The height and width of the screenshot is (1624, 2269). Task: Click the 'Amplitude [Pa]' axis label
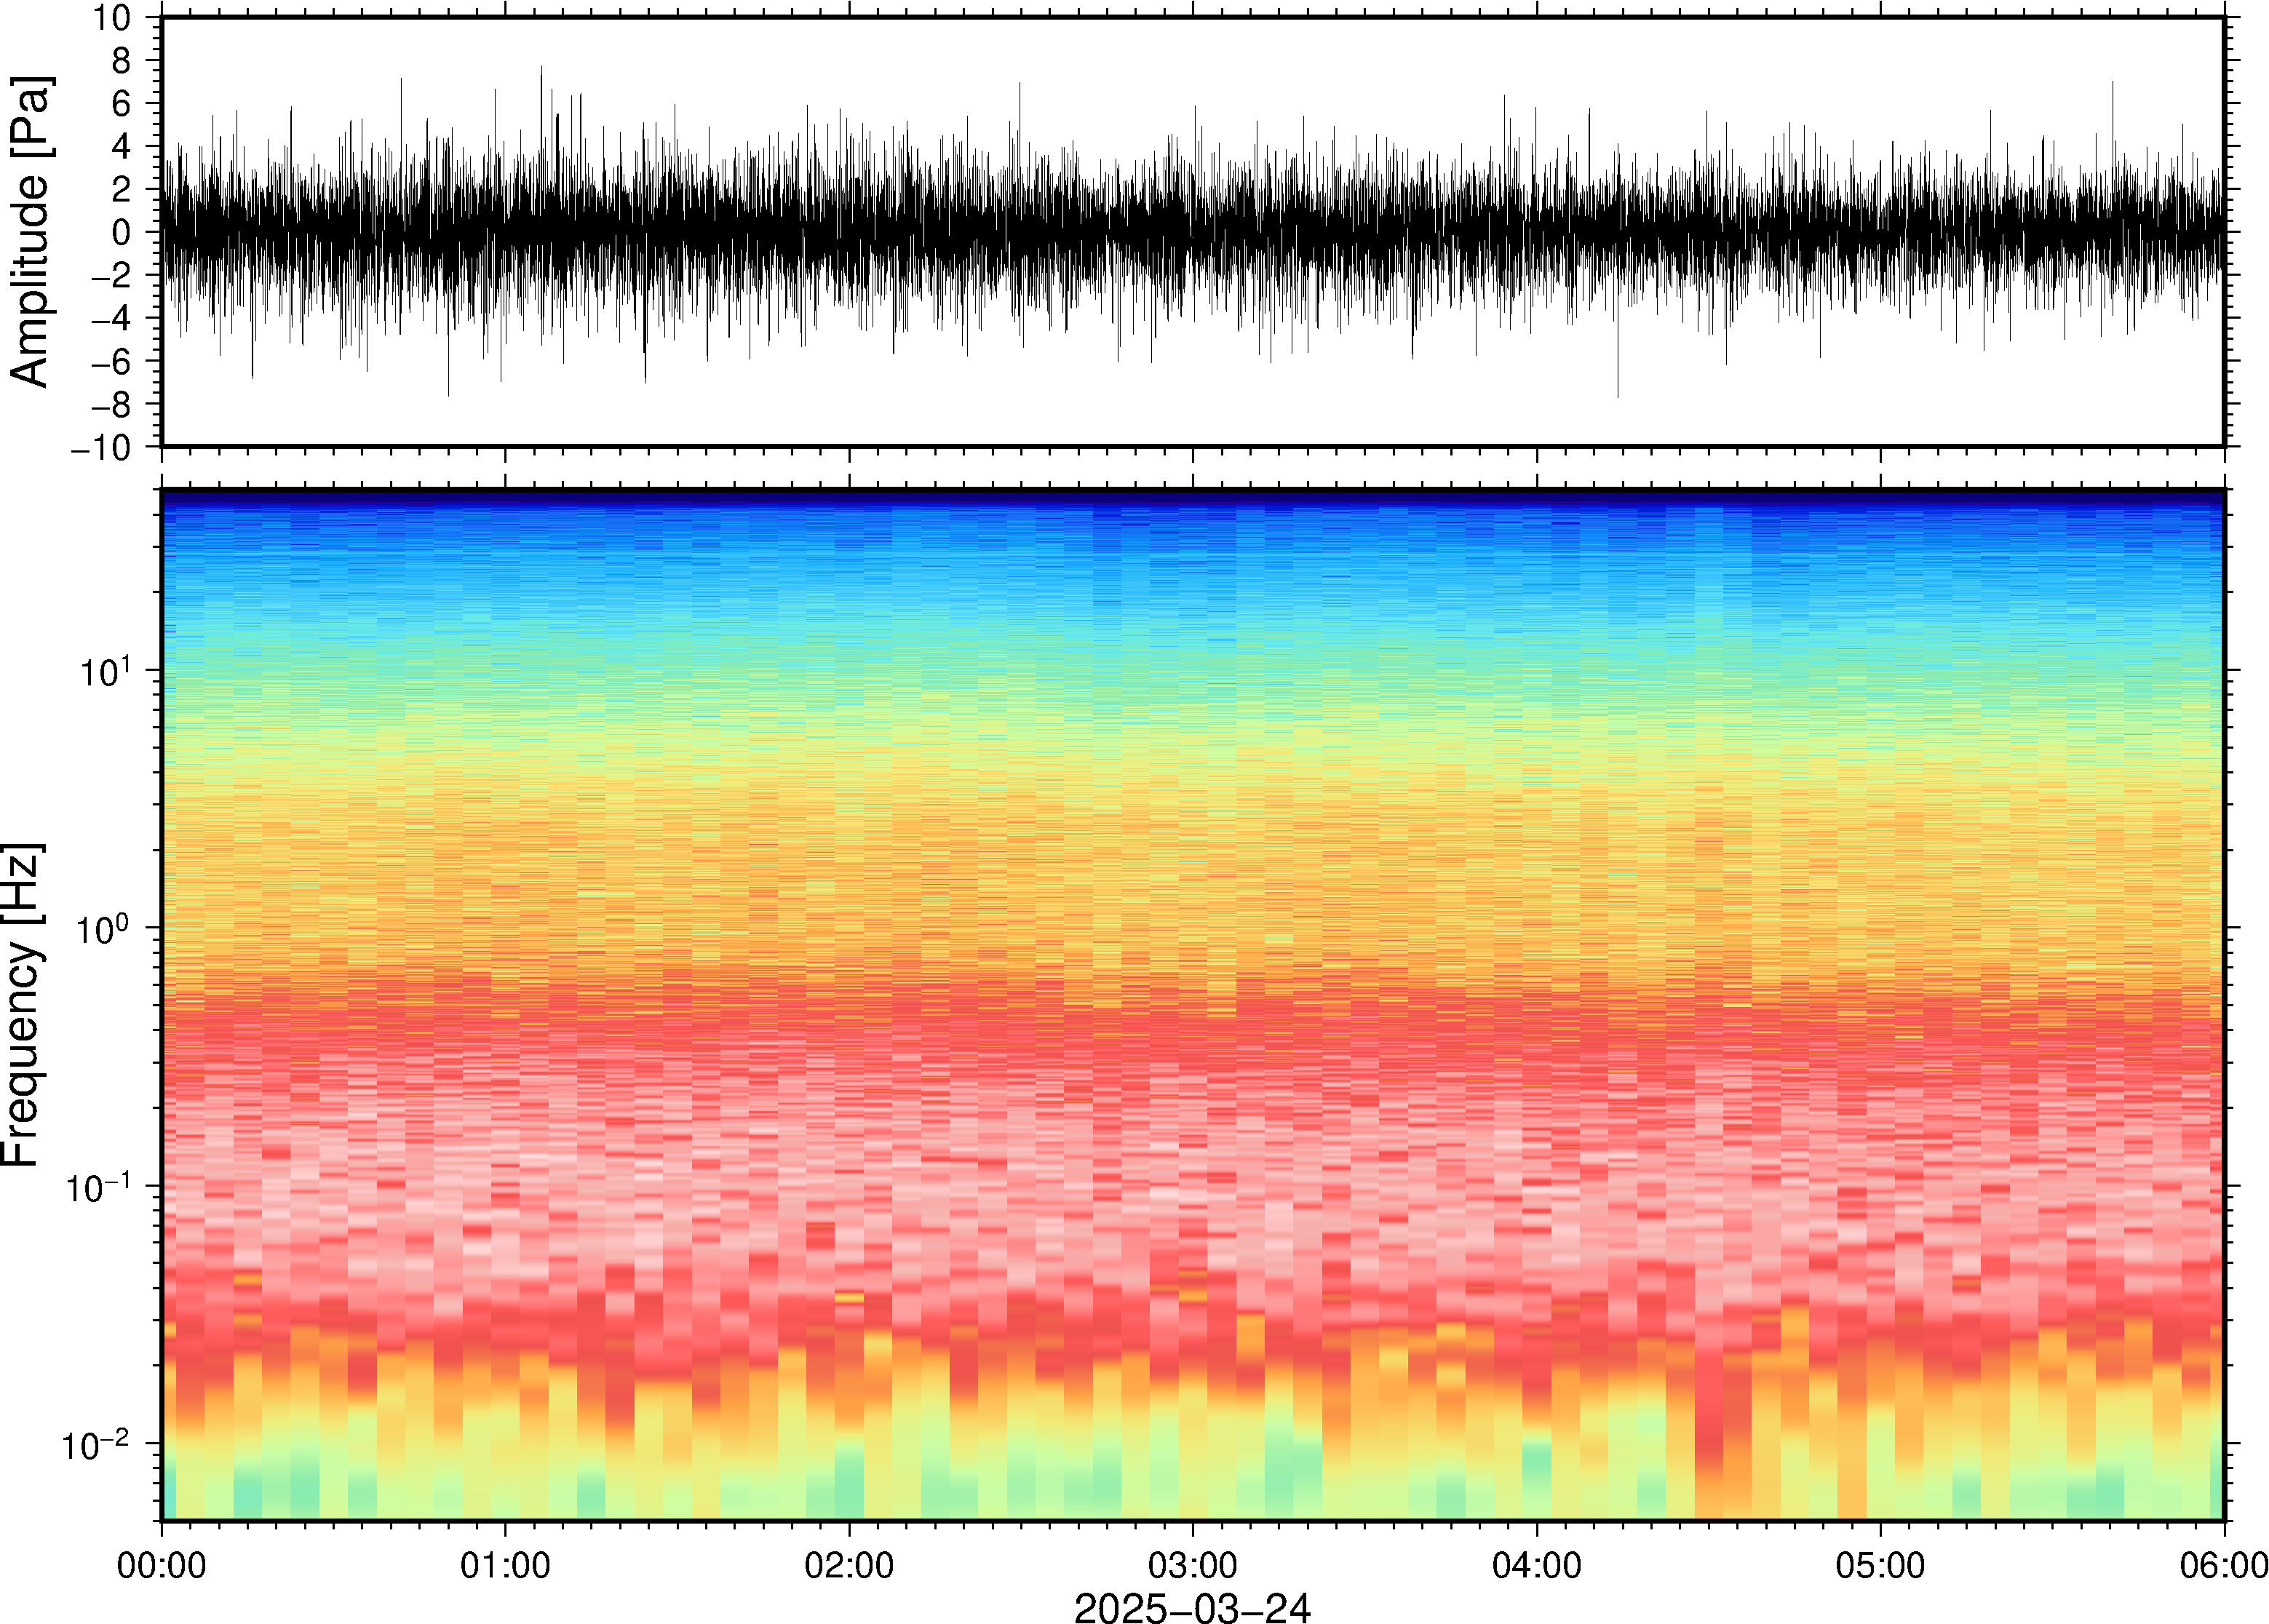pyautogui.click(x=30, y=231)
